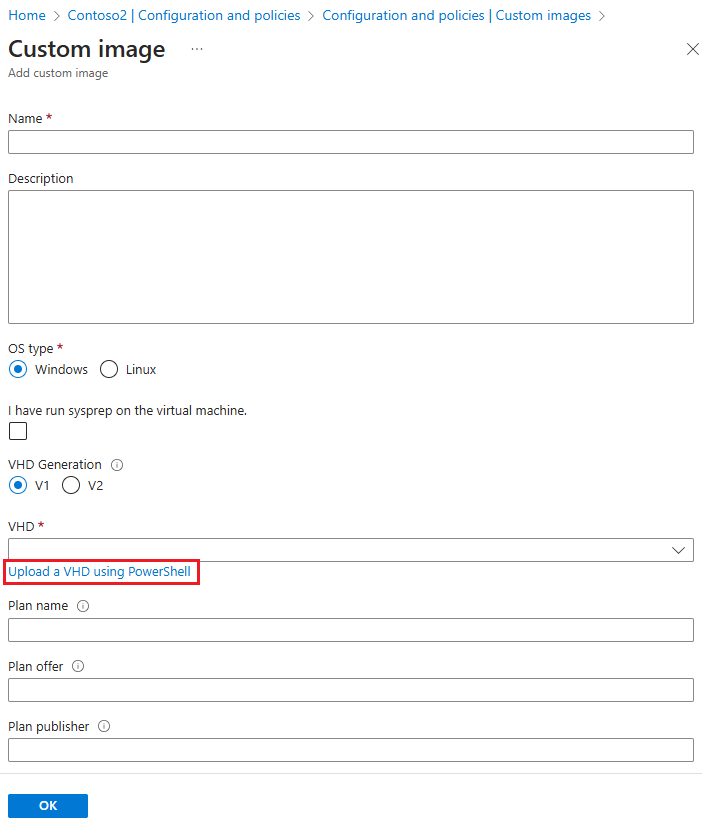Click inside the Name field
This screenshot has height=824, width=702.
coord(350,141)
